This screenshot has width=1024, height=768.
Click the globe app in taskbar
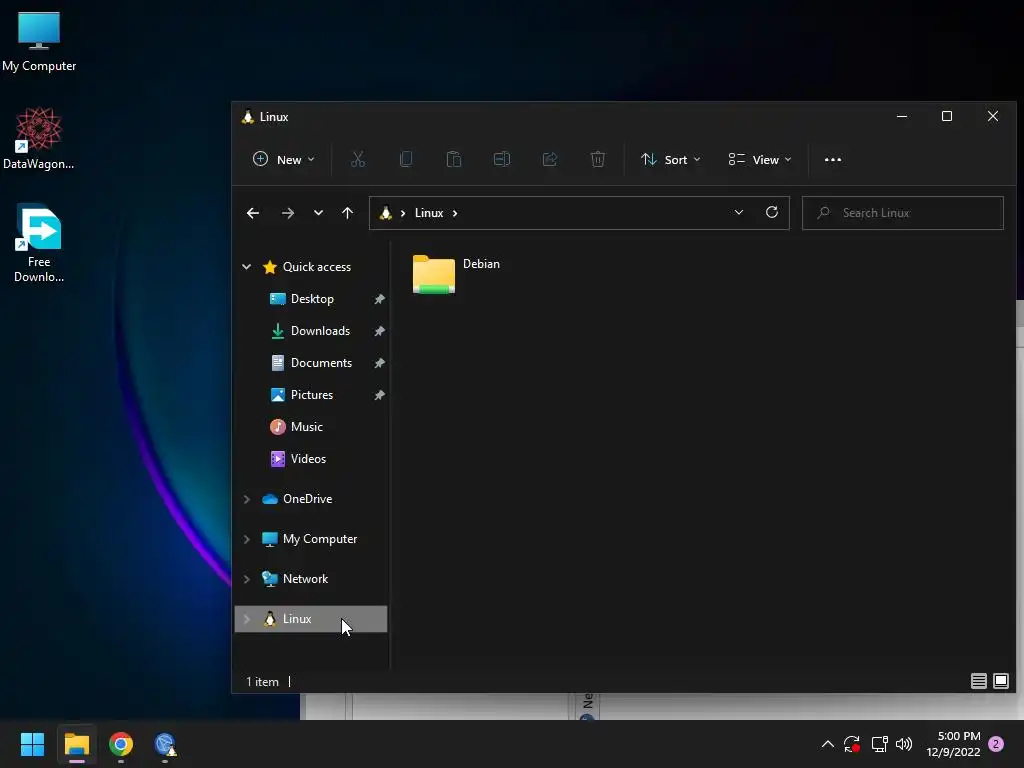[165, 744]
